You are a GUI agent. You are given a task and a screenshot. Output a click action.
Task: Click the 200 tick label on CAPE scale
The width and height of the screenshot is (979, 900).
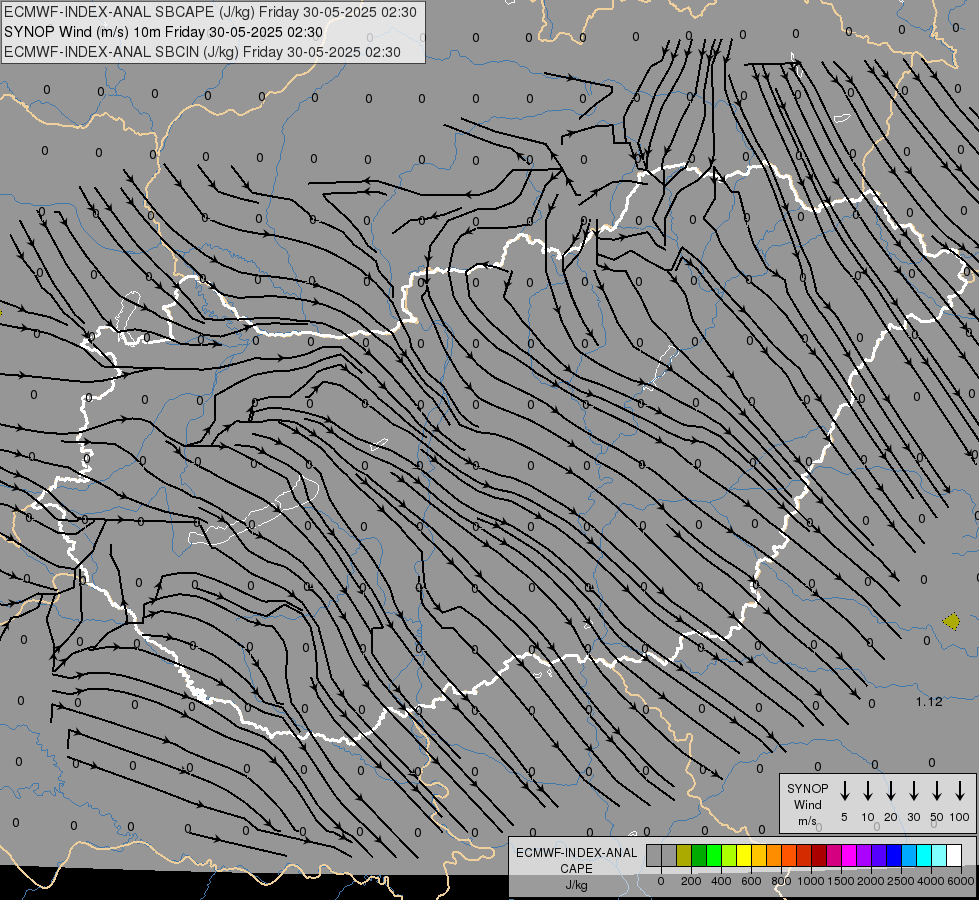click(x=691, y=881)
